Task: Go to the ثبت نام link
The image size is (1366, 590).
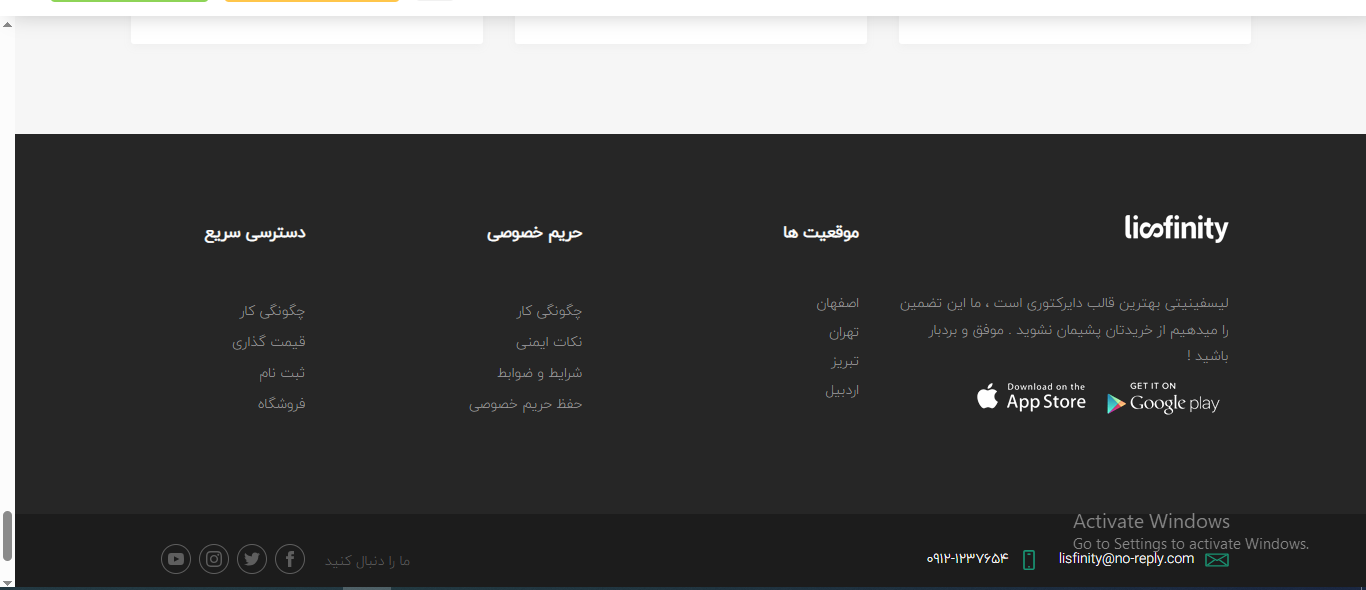Action: click(x=282, y=373)
